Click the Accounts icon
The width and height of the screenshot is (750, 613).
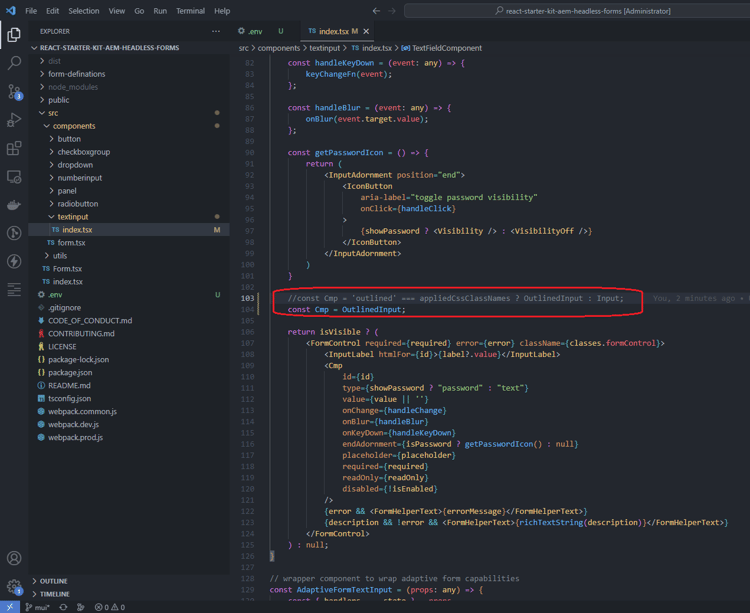pyautogui.click(x=14, y=558)
